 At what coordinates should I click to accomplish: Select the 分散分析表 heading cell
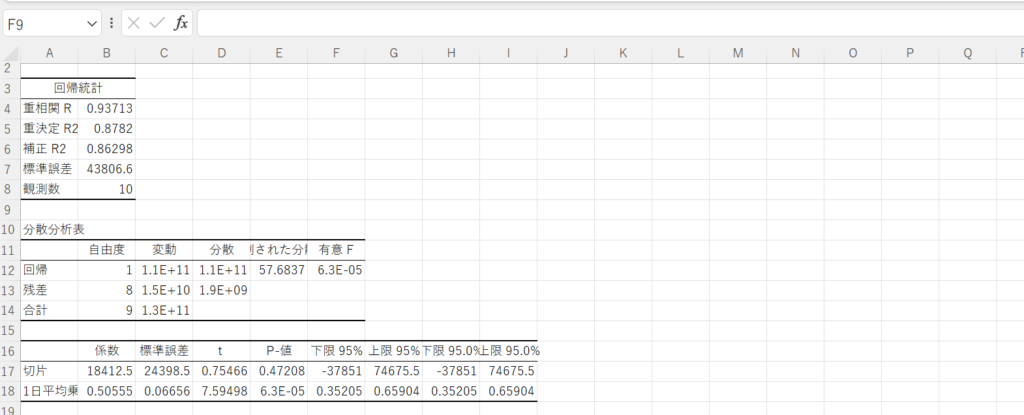click(x=49, y=229)
